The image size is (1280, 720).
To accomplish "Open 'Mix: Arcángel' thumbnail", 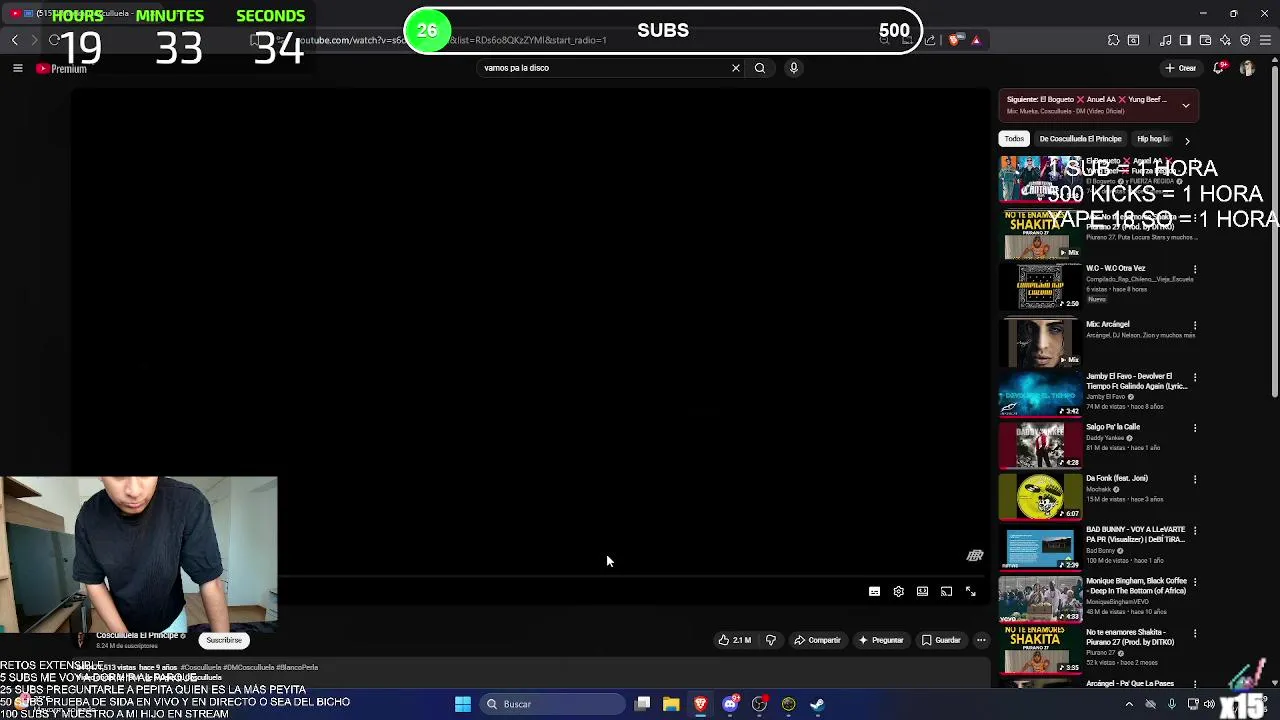I will pos(1040,342).
